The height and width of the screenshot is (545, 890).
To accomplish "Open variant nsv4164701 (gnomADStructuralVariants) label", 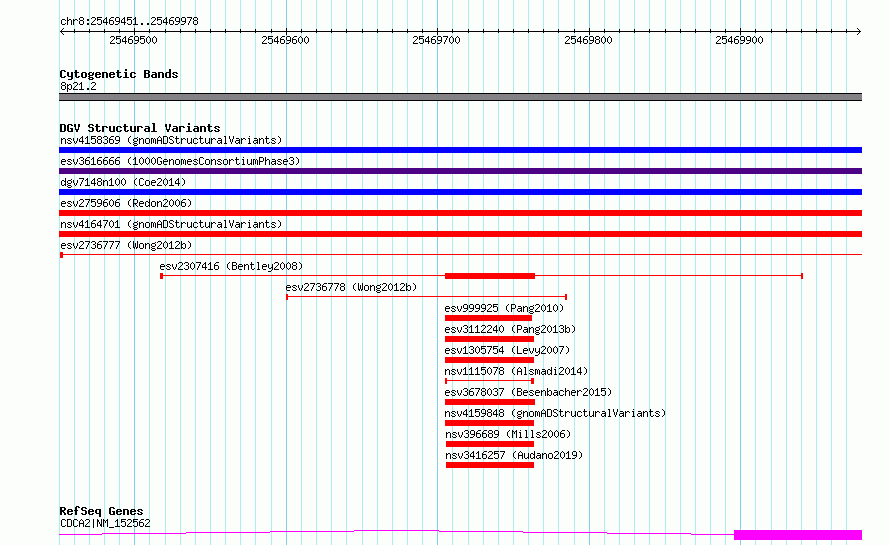I will (x=171, y=224).
